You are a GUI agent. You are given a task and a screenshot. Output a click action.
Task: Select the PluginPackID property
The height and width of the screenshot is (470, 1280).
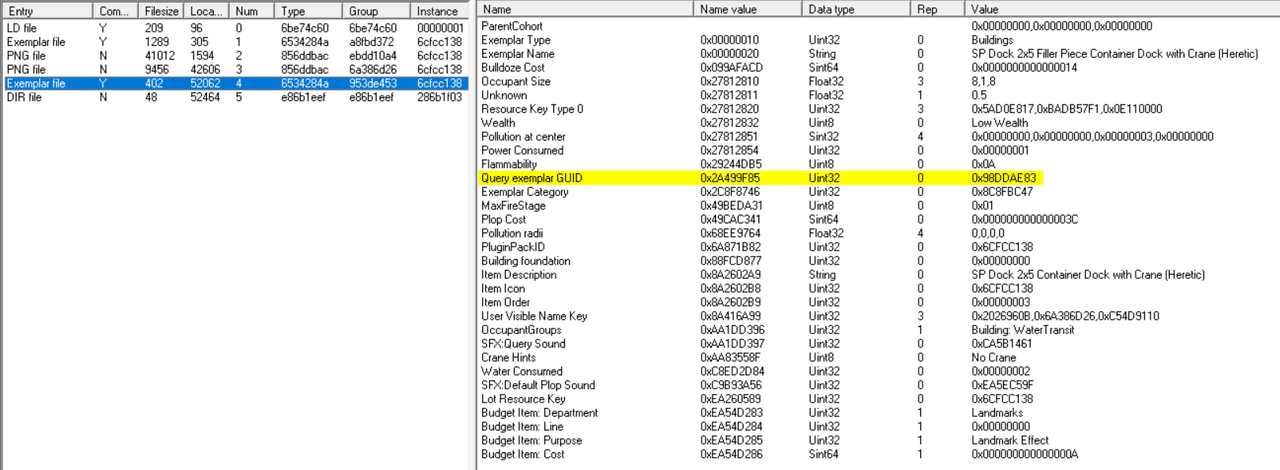[878, 247]
